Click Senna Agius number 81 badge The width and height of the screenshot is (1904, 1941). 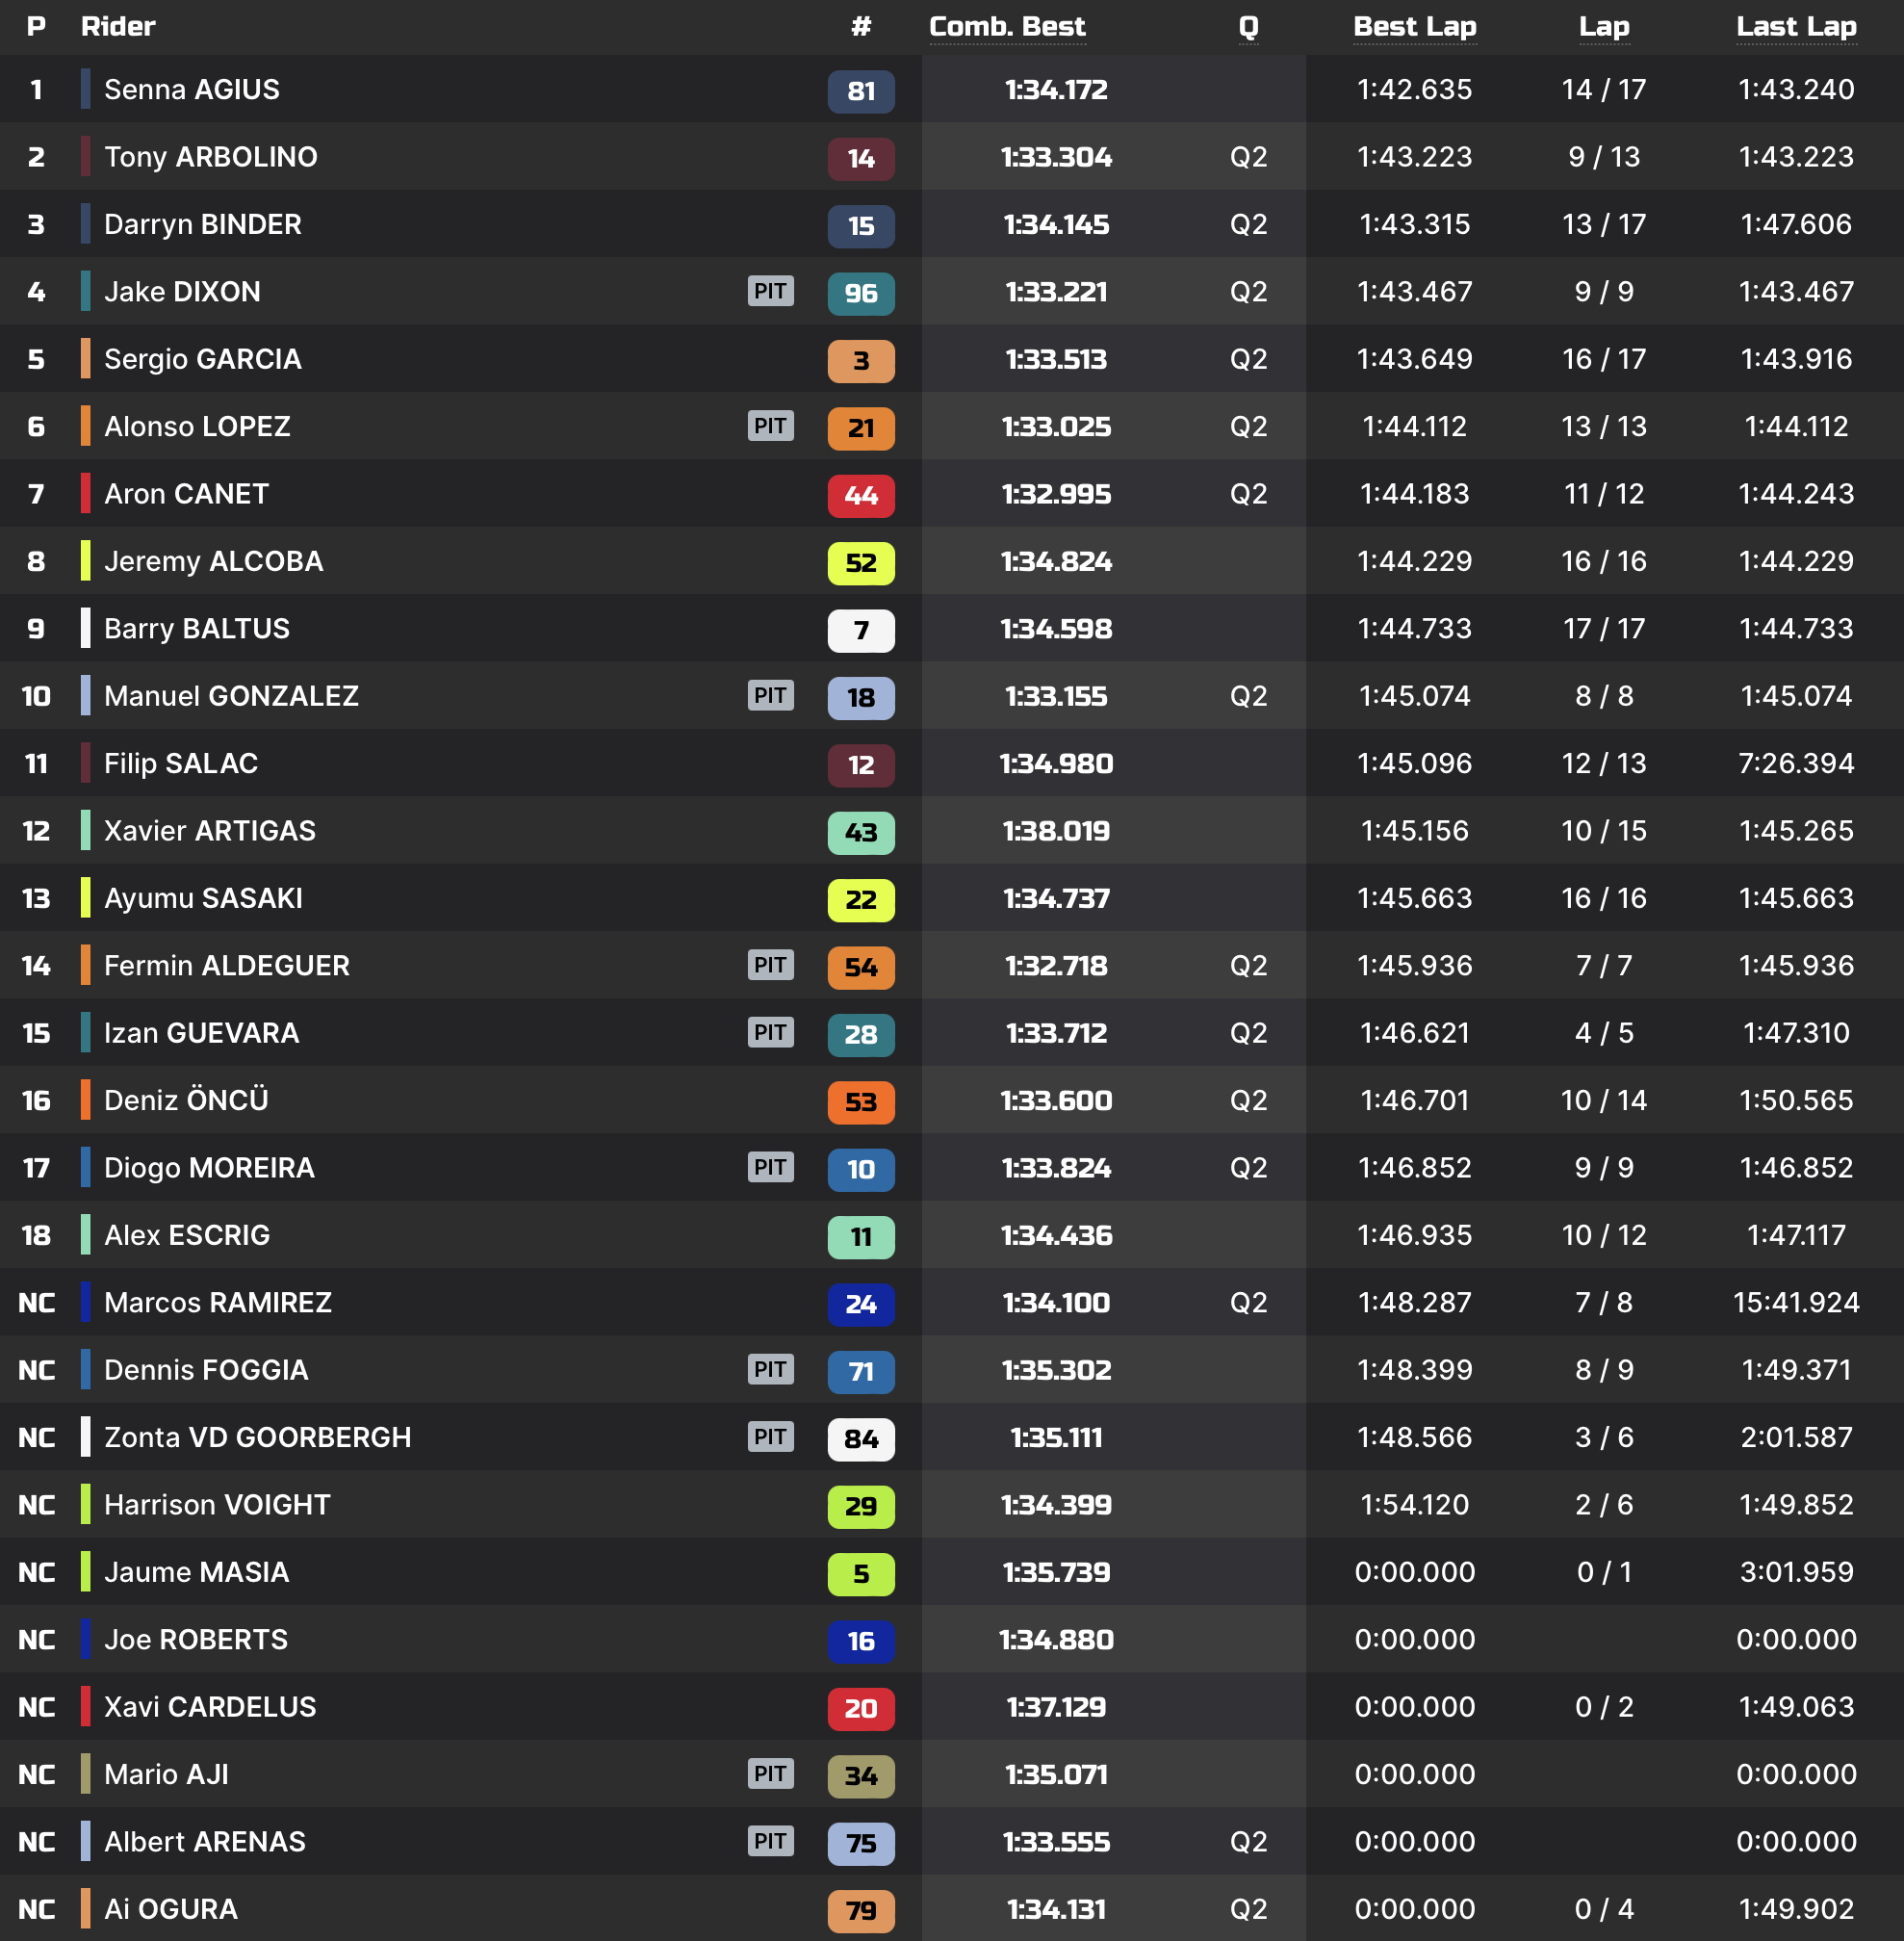(860, 91)
